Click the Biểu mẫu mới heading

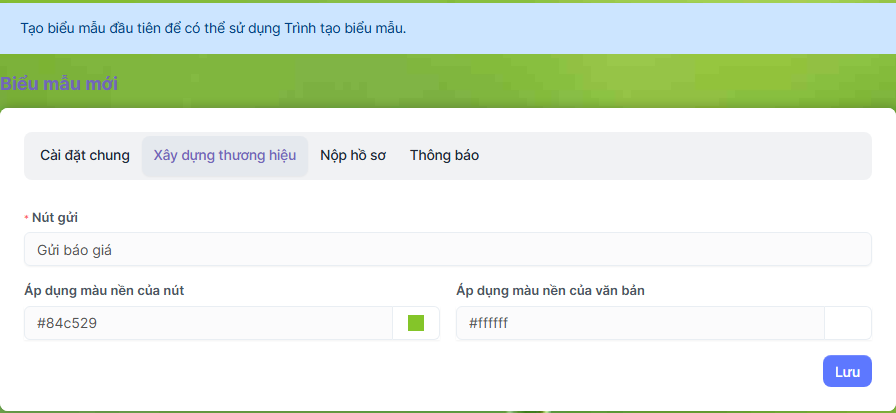click(x=59, y=84)
